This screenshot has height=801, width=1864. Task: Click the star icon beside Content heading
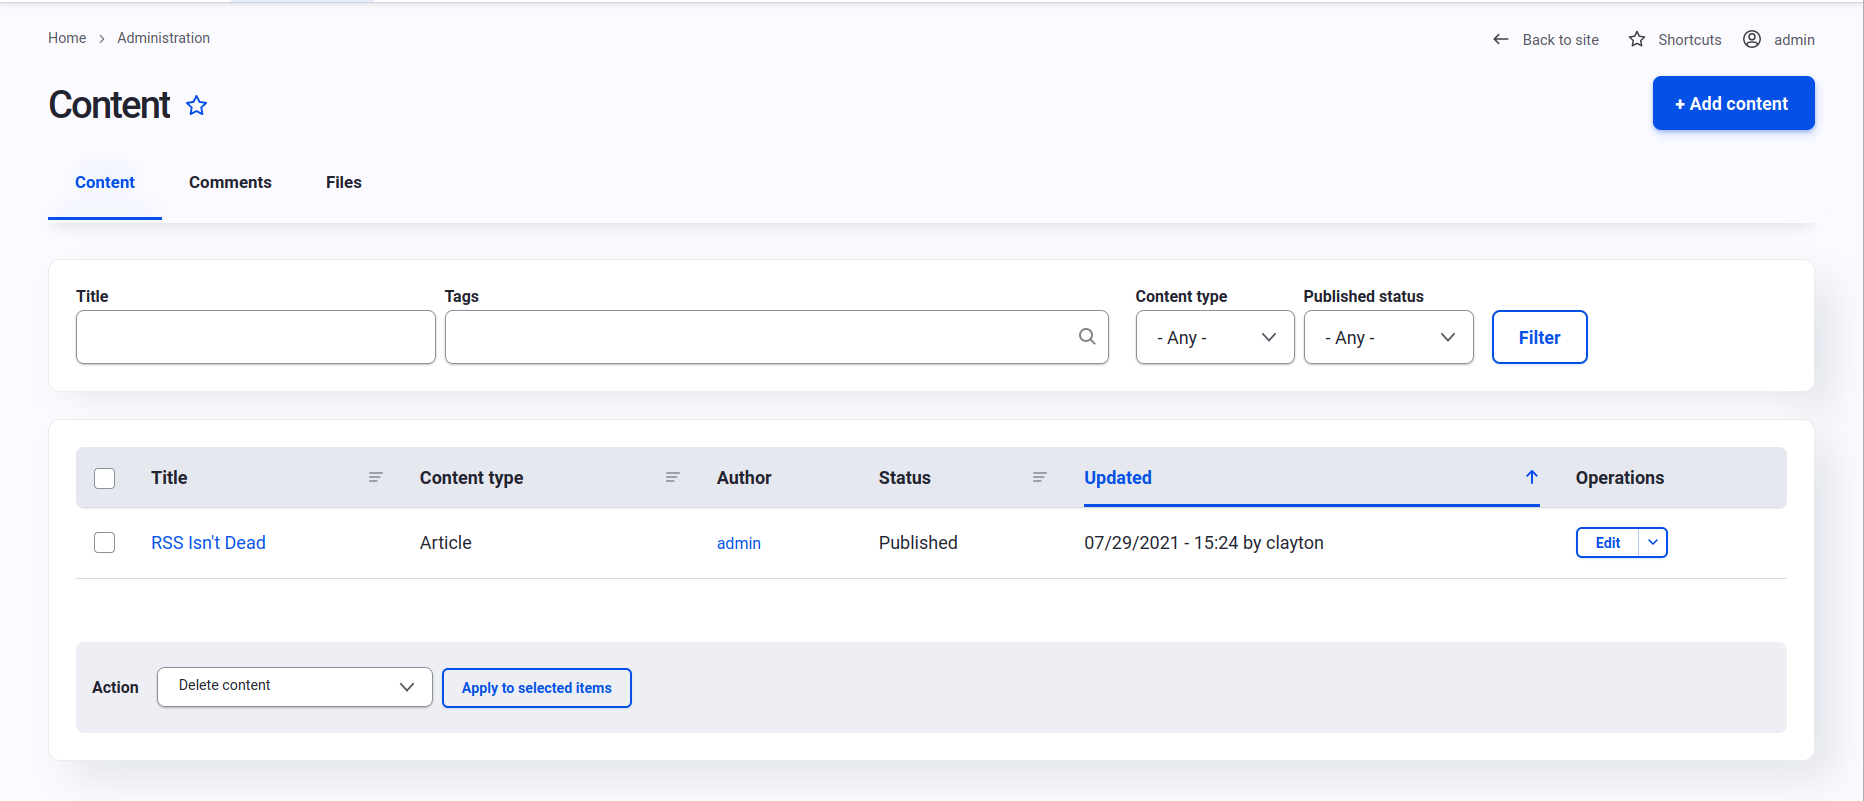coord(196,106)
